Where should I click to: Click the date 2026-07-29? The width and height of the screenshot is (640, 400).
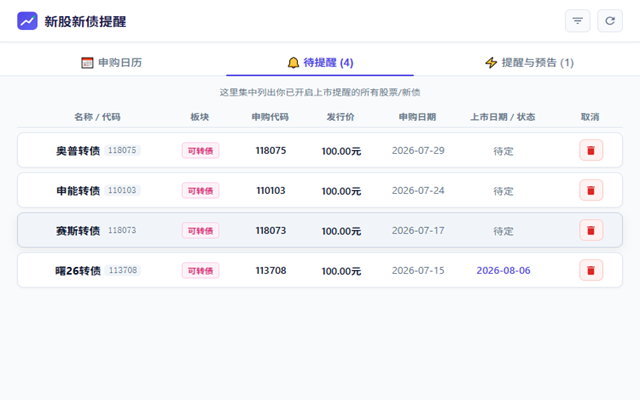pos(418,151)
